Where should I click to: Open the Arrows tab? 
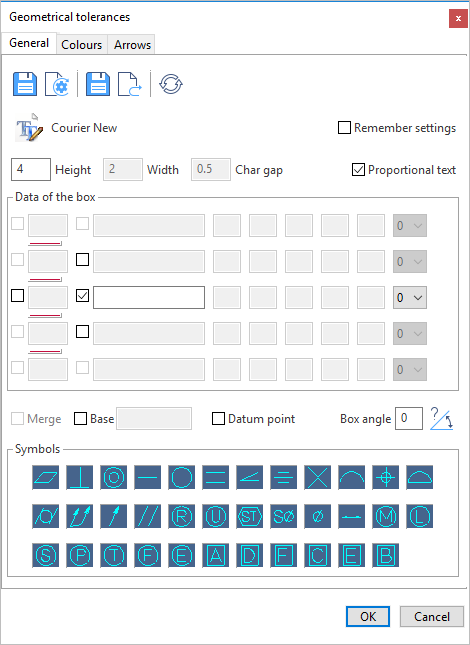click(x=132, y=44)
